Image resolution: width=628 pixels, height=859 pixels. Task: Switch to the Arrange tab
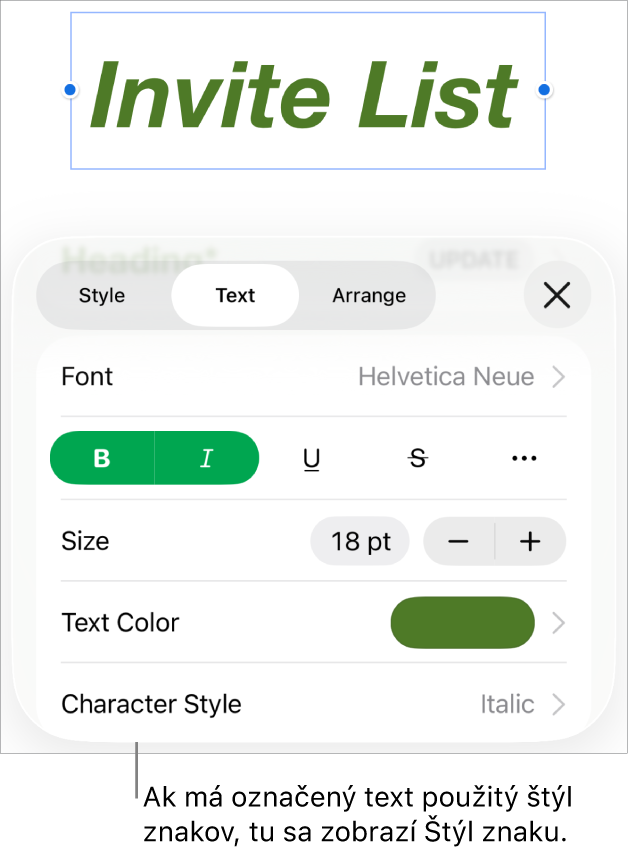(368, 295)
